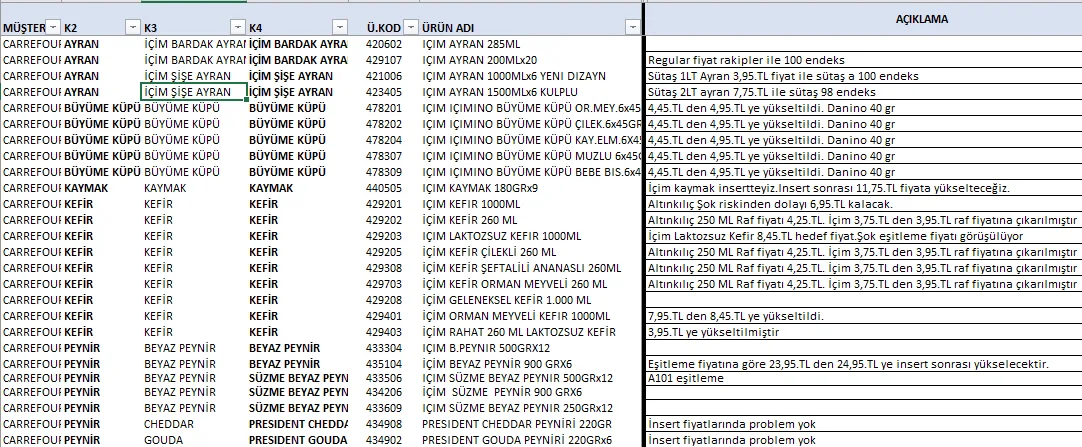Image resolution: width=1082 pixels, height=447 pixels.
Task: Click the outlined İÇİM ŞİŞE AYRAN active cell
Action: (x=194, y=92)
